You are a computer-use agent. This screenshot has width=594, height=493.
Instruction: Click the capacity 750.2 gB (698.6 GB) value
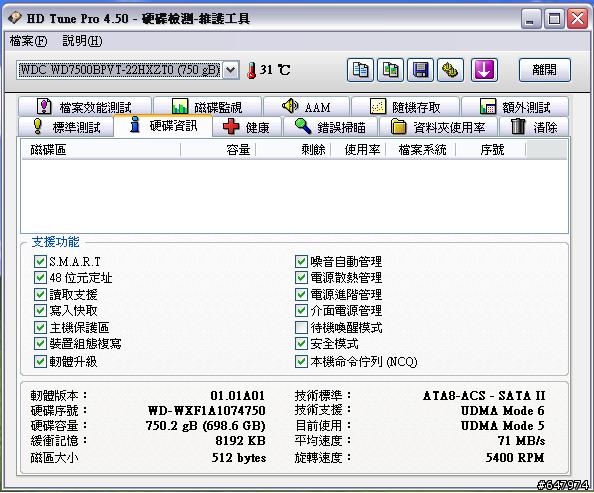(x=205, y=426)
